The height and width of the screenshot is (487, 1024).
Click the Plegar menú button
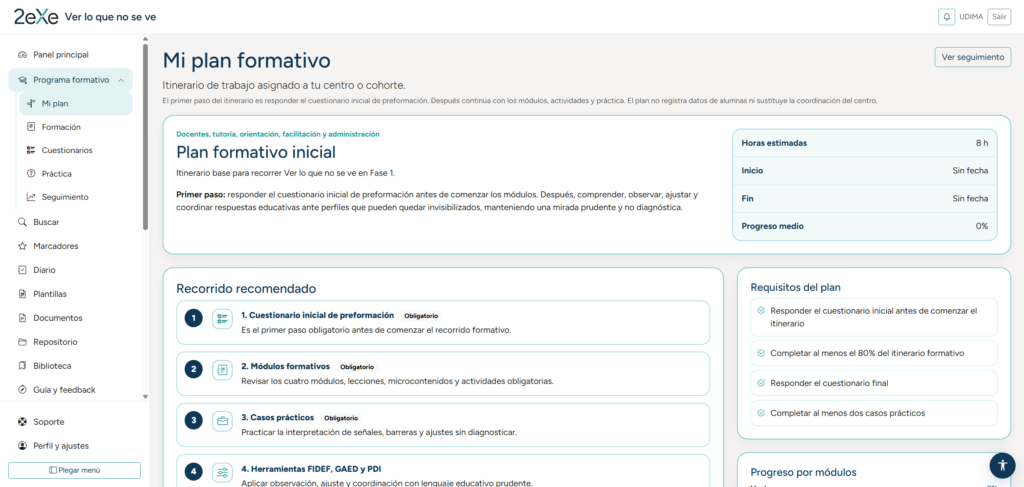74,470
